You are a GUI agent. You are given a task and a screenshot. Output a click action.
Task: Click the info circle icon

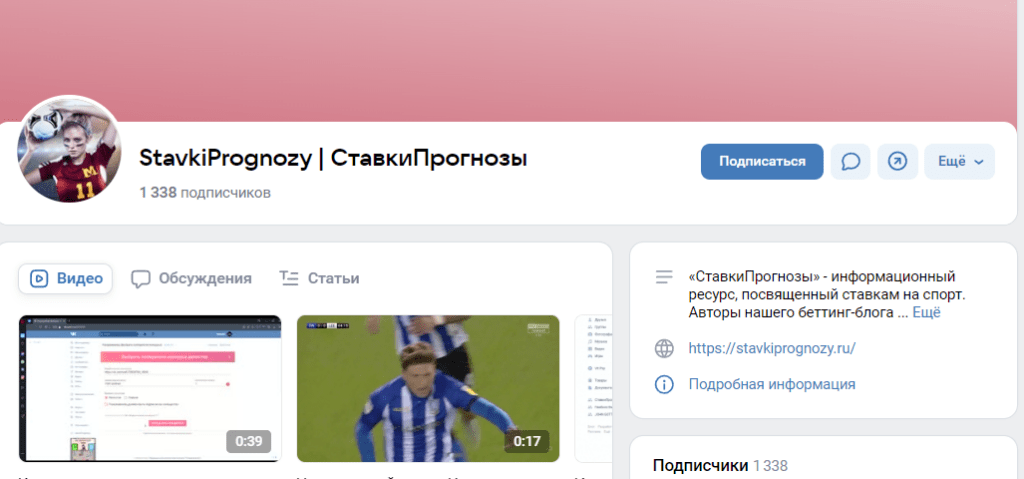tap(664, 384)
